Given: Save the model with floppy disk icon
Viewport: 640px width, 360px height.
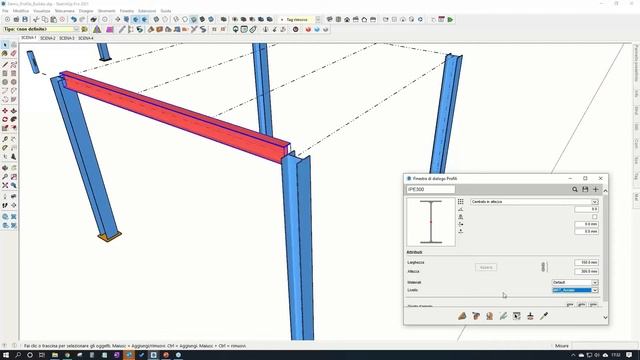Looking at the screenshot, I should tap(25, 20).
